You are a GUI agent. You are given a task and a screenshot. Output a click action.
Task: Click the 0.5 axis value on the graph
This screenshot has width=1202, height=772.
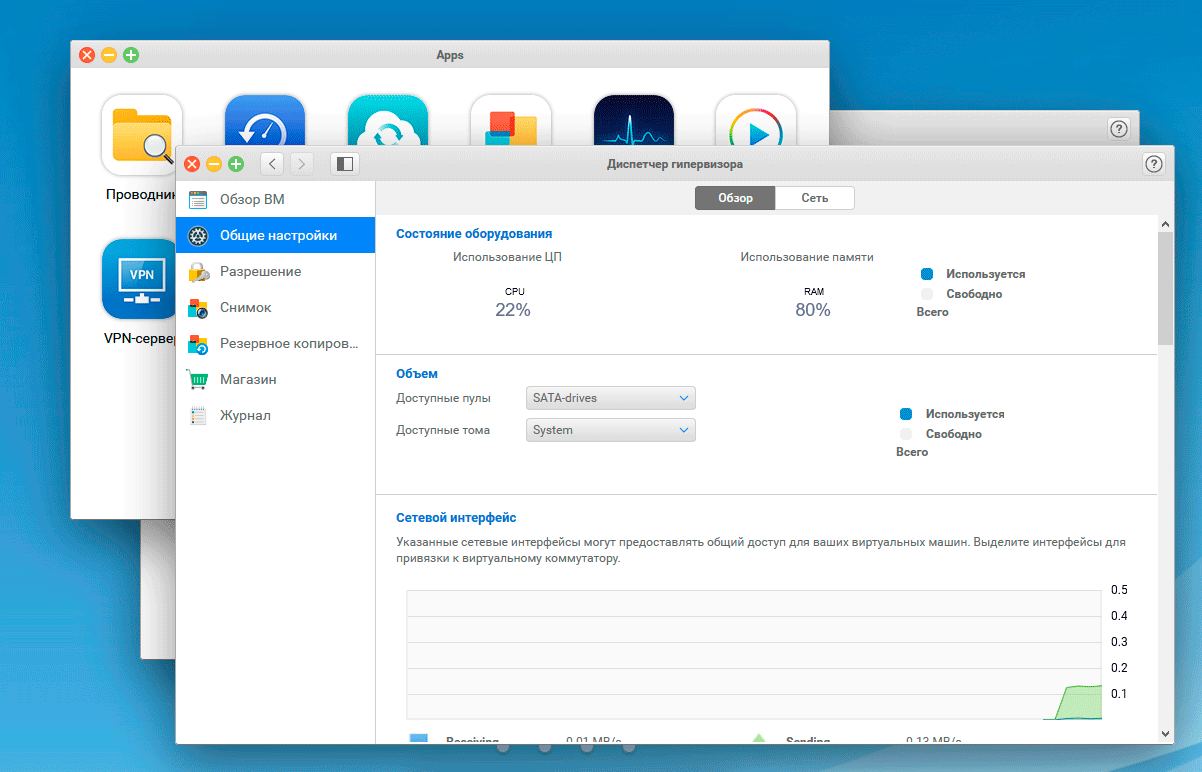tap(1120, 589)
